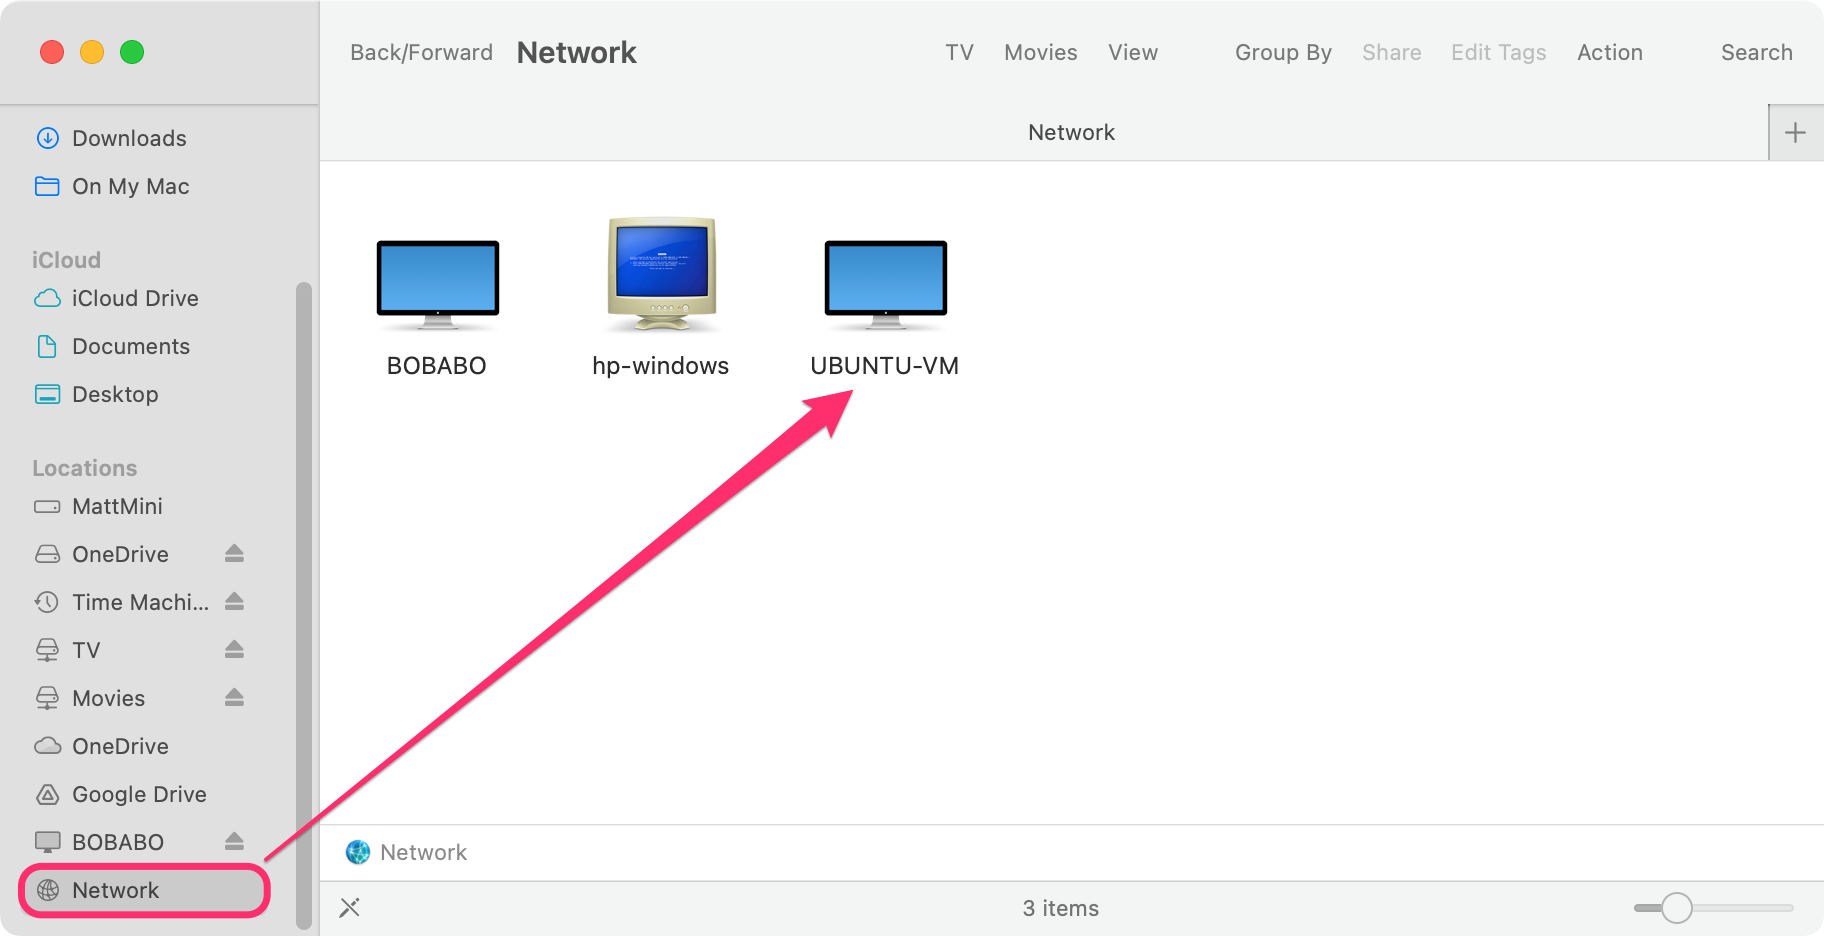The image size is (1824, 936).
Task: Click Search in the toolbar
Action: coord(1756,53)
